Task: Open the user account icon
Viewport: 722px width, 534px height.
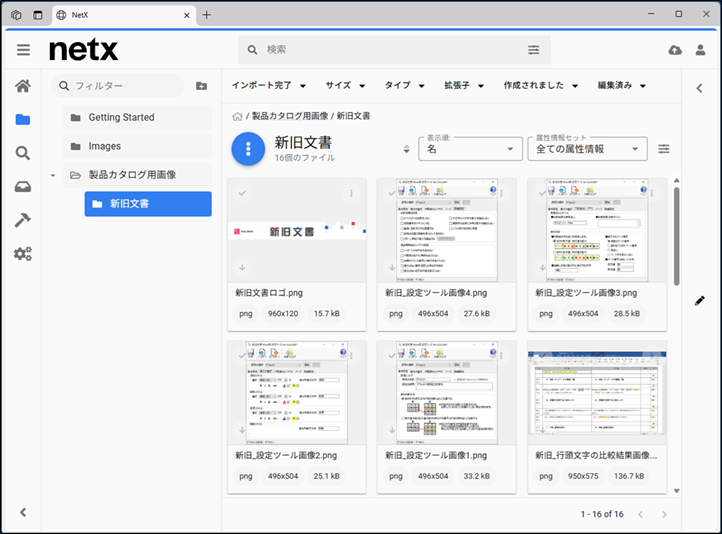Action: click(x=701, y=50)
